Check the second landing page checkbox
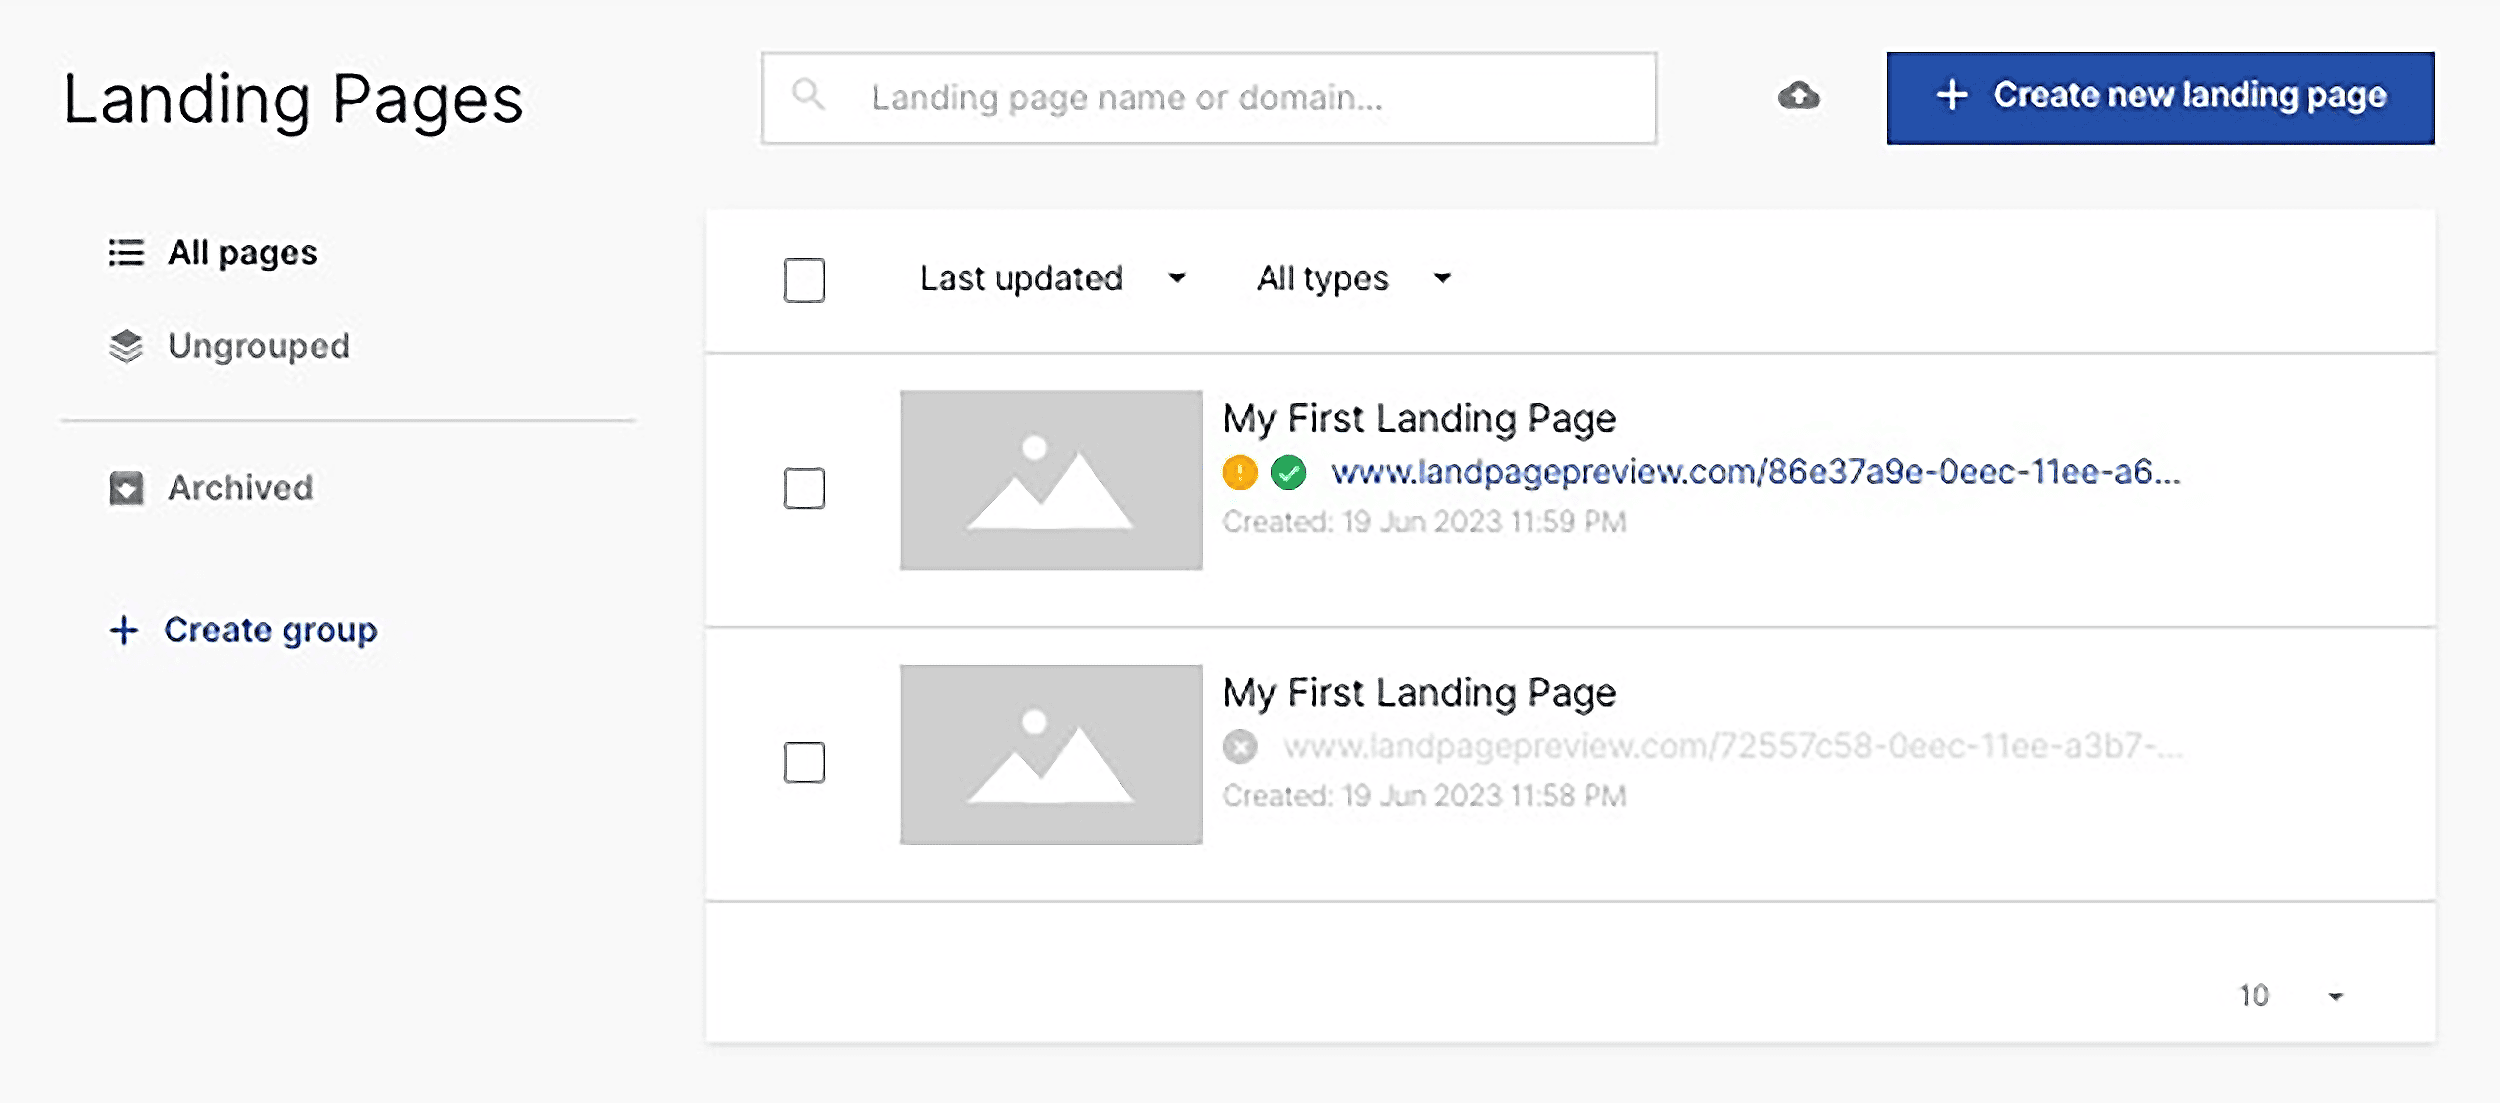Viewport: 2500px width, 1103px height. [x=804, y=762]
